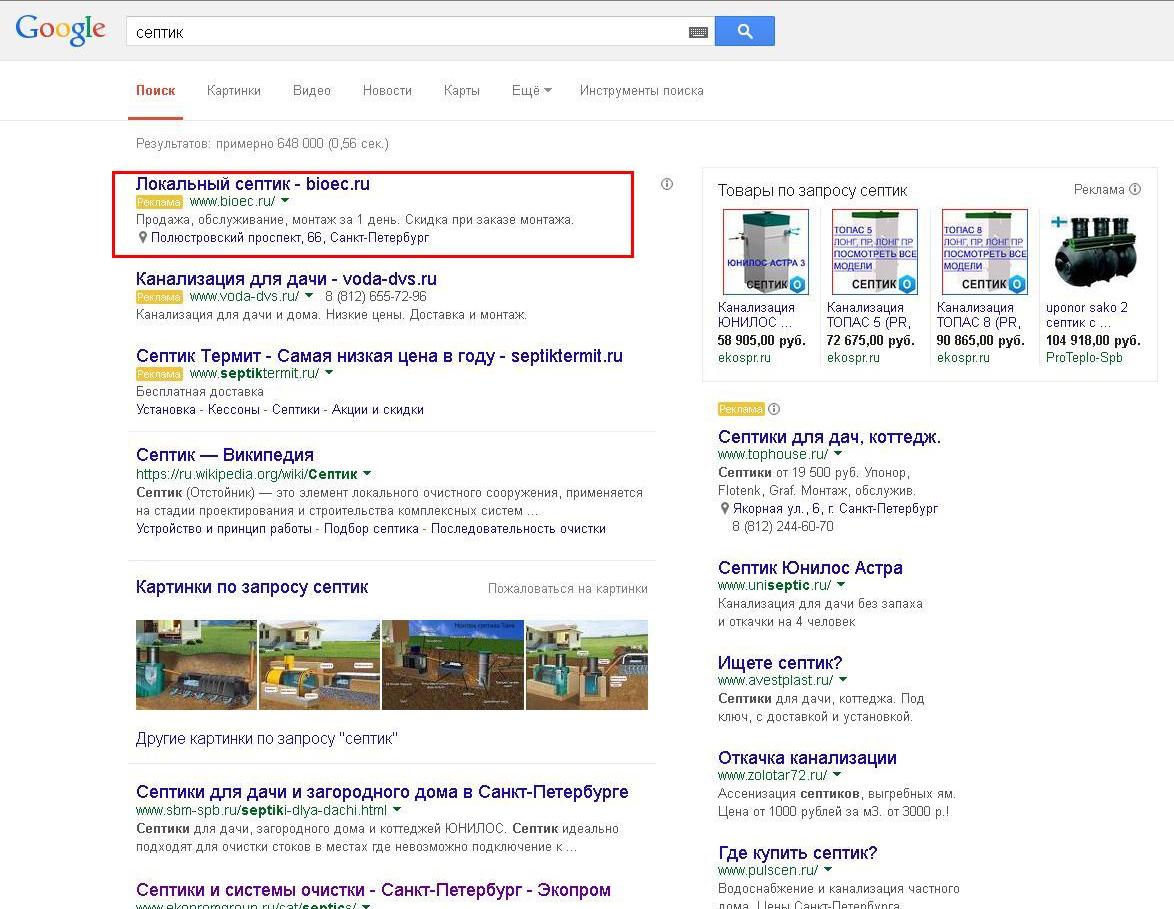Click the map pin for Полюстровский проспект address
The width and height of the screenshot is (1174, 909).
coord(142,237)
